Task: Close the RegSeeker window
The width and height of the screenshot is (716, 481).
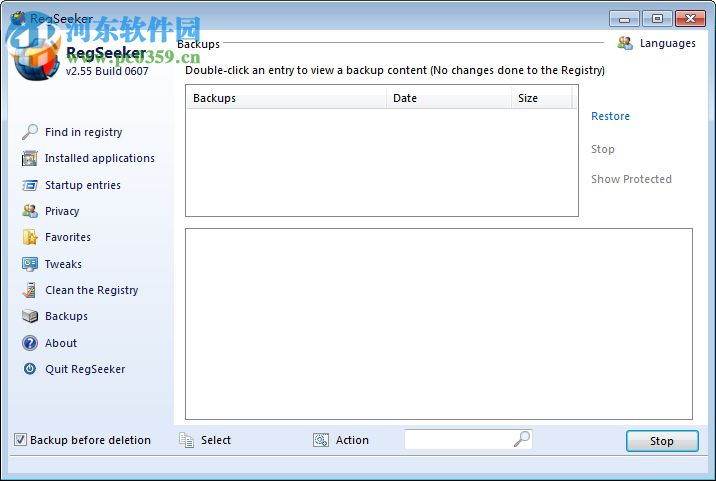Action: point(690,19)
